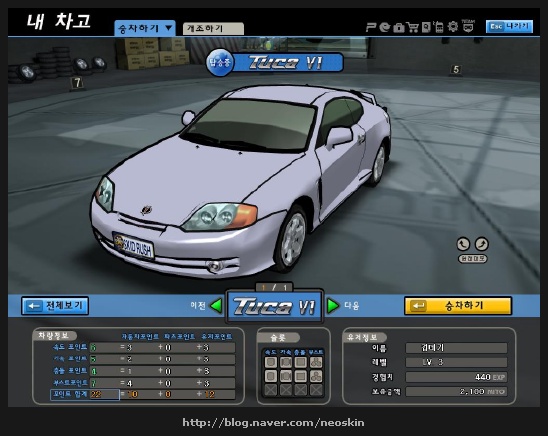Click the 전체보기 view-all button
548x436 pixels.
point(55,306)
